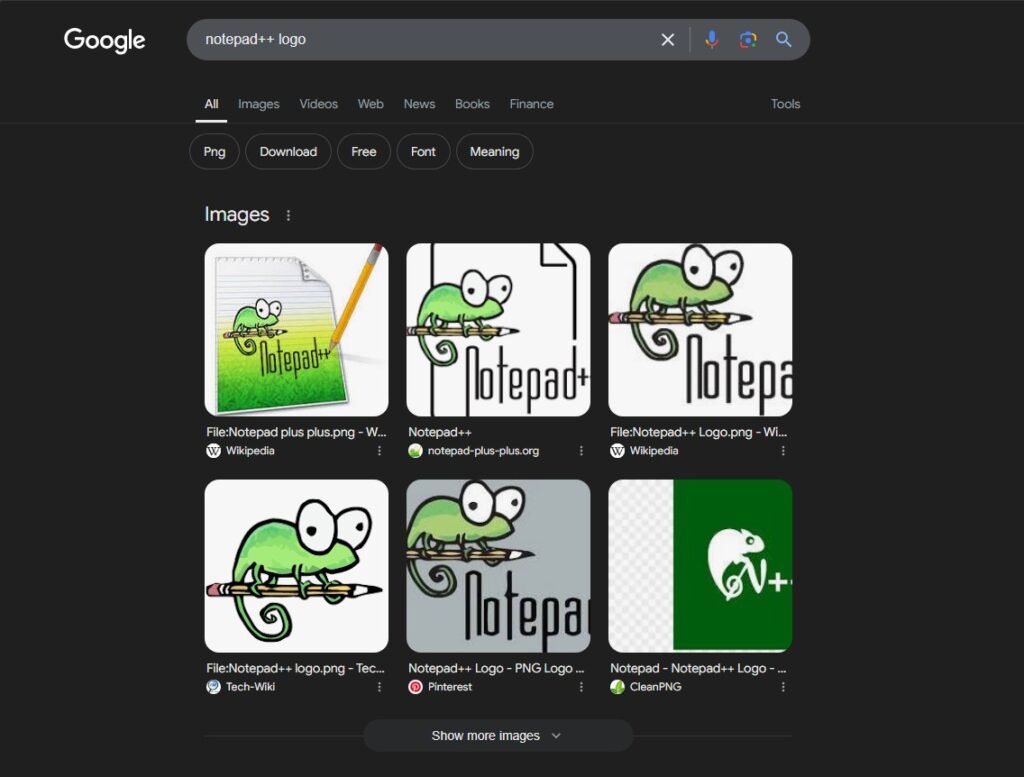Open the Books tab
The width and height of the screenshot is (1024, 777).
[472, 104]
